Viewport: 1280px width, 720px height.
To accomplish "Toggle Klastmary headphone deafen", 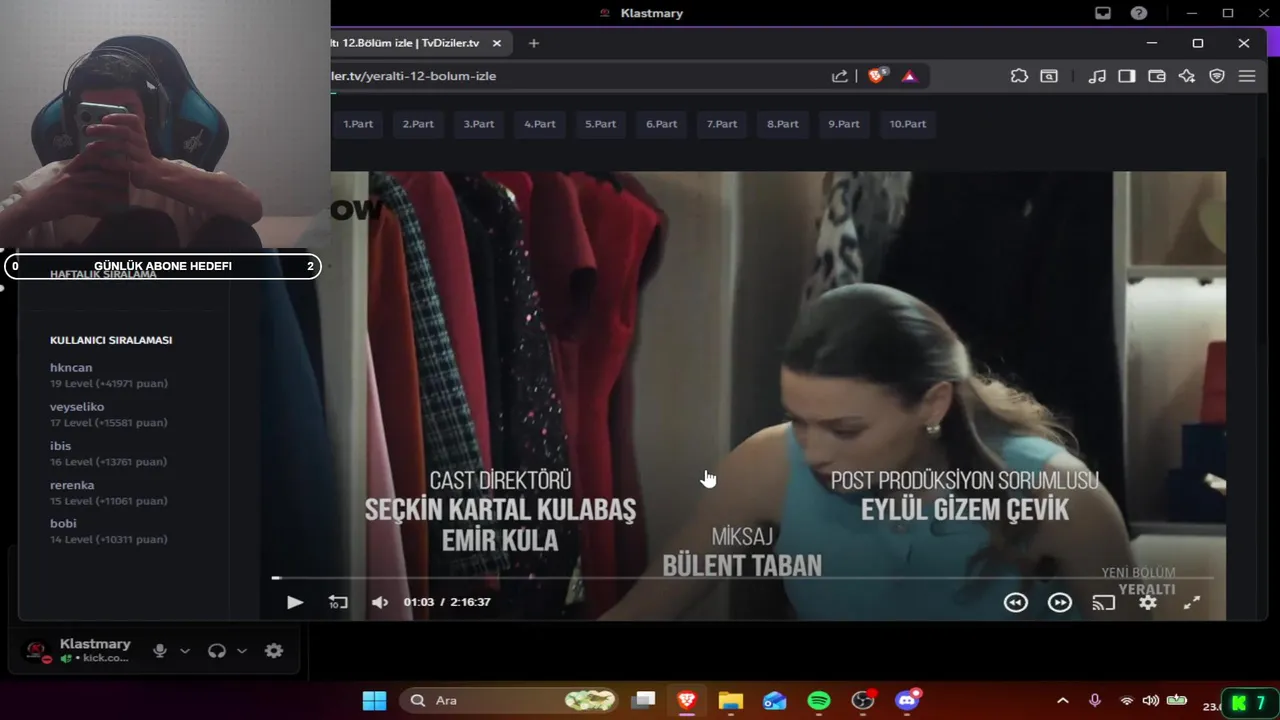I will 217,651.
